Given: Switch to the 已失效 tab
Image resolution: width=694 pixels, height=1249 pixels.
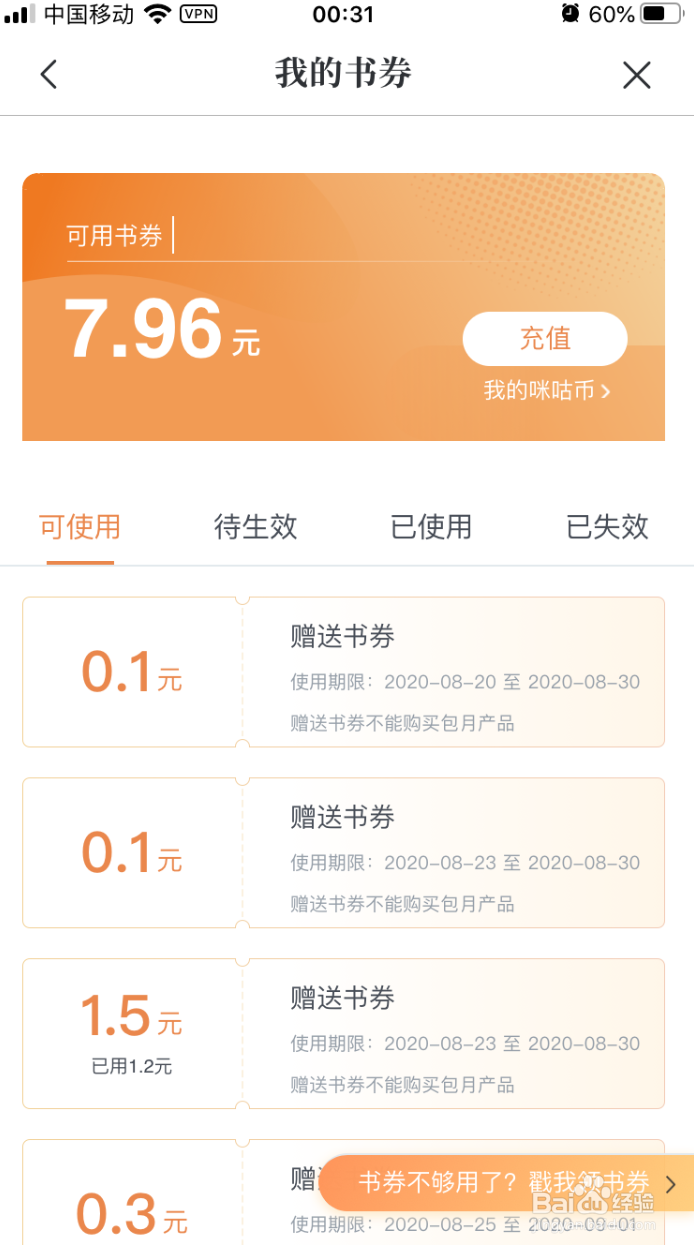Looking at the screenshot, I should pyautogui.click(x=607, y=527).
